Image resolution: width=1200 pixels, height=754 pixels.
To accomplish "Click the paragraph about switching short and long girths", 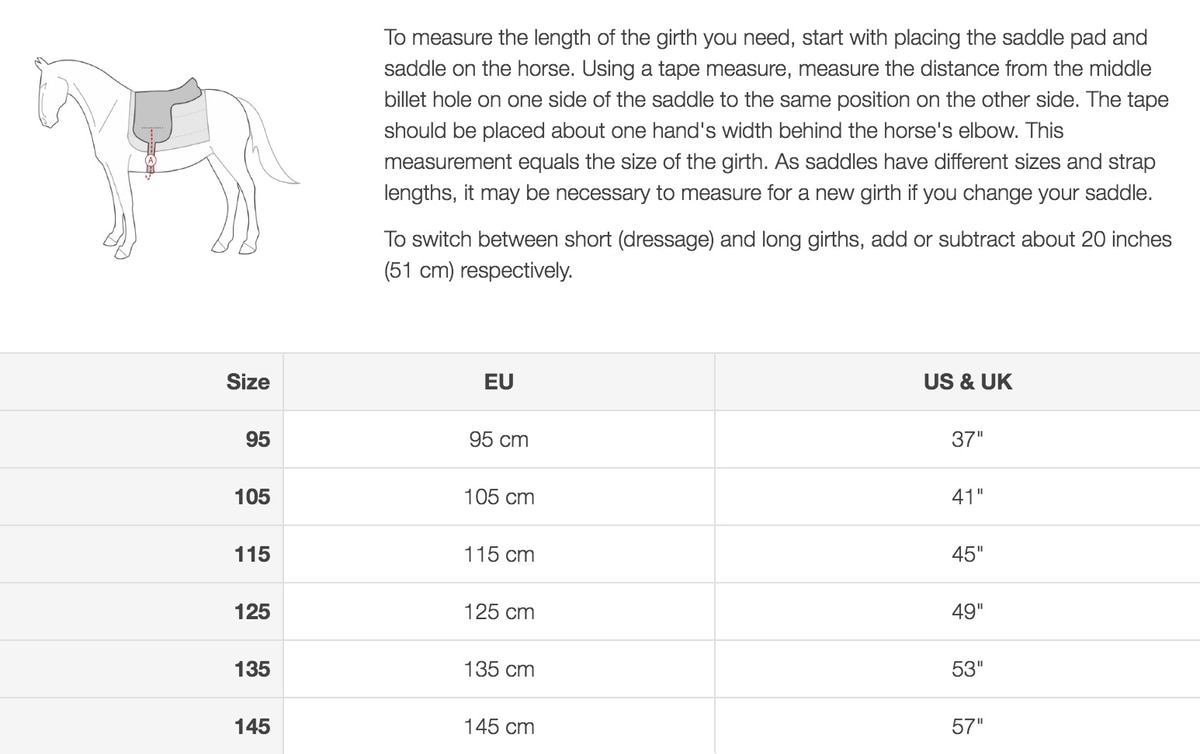I will (777, 255).
